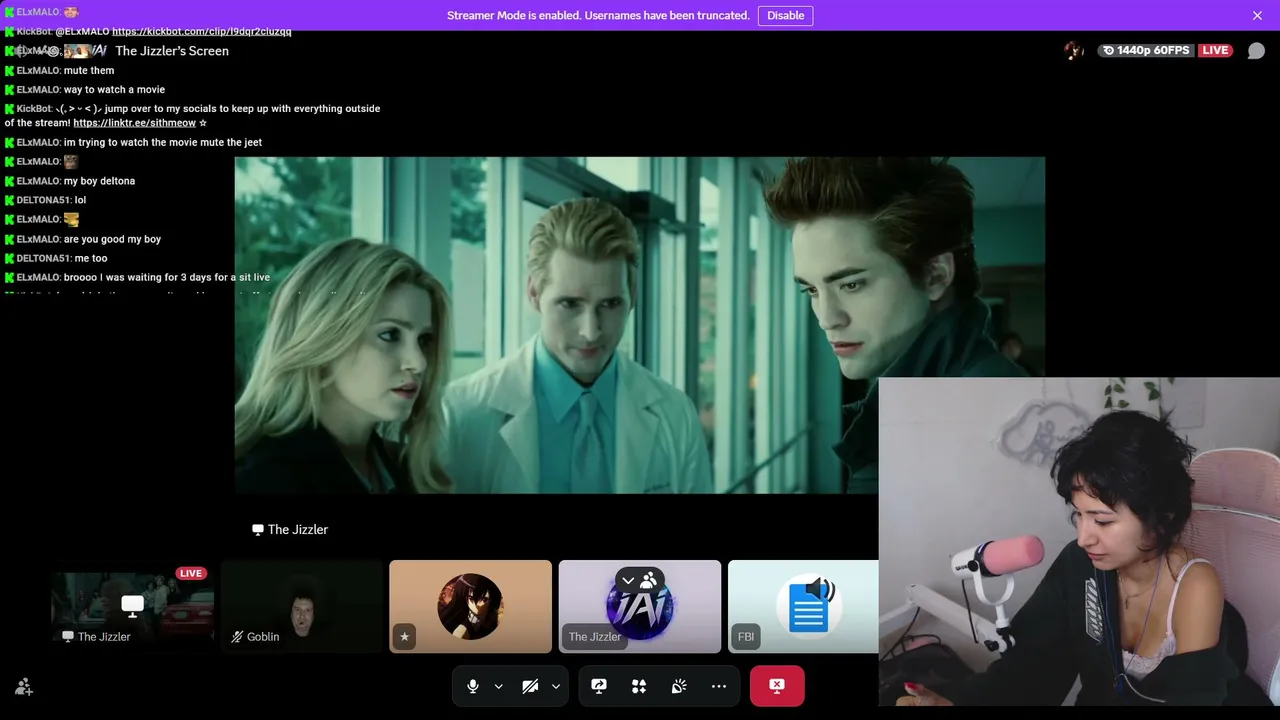Dismiss the Streamer Mode banner
The width and height of the screenshot is (1280, 720).
click(1257, 15)
